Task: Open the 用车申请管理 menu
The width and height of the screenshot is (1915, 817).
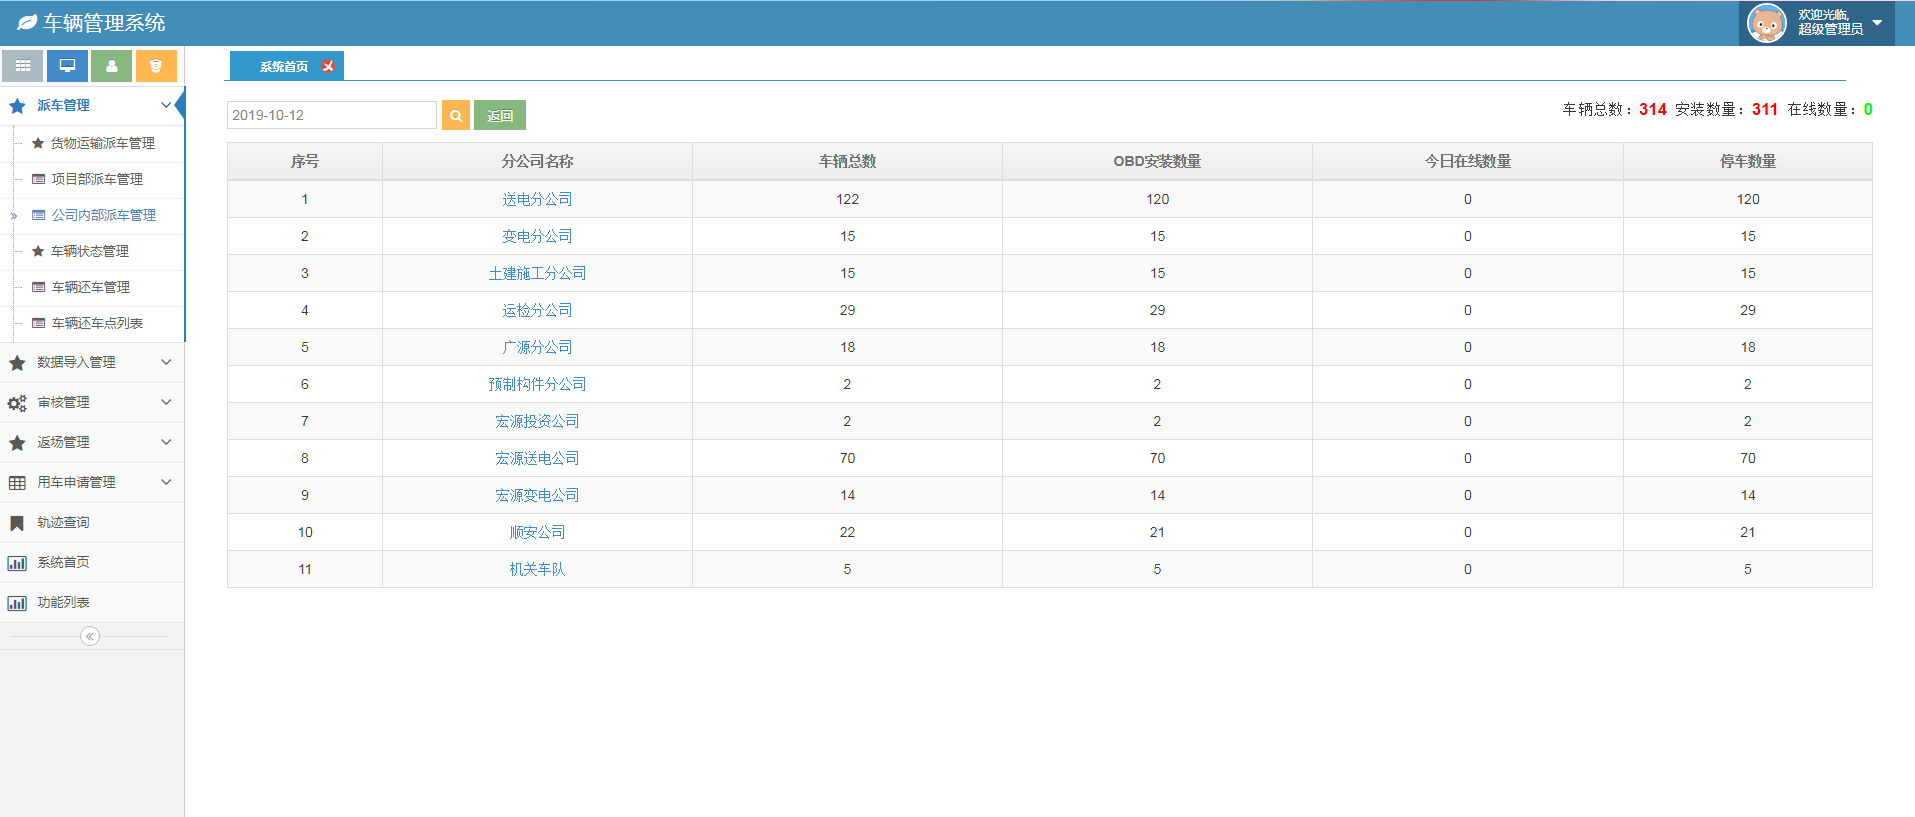Action: pyautogui.click(x=92, y=482)
